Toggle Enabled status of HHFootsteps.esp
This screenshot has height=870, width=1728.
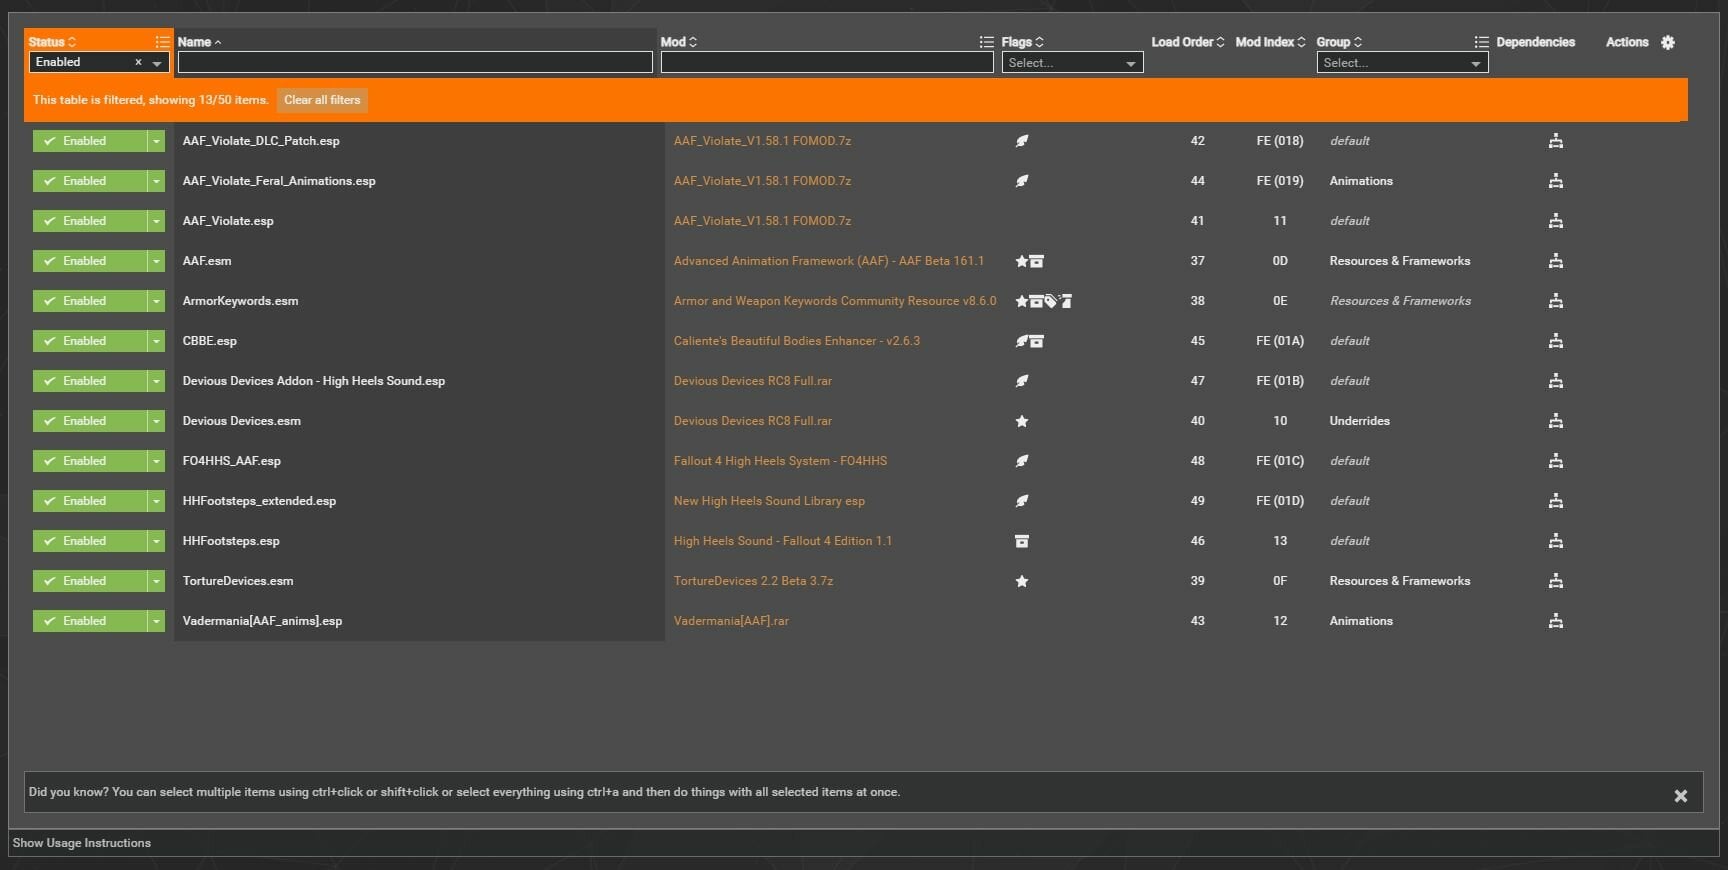(x=90, y=541)
